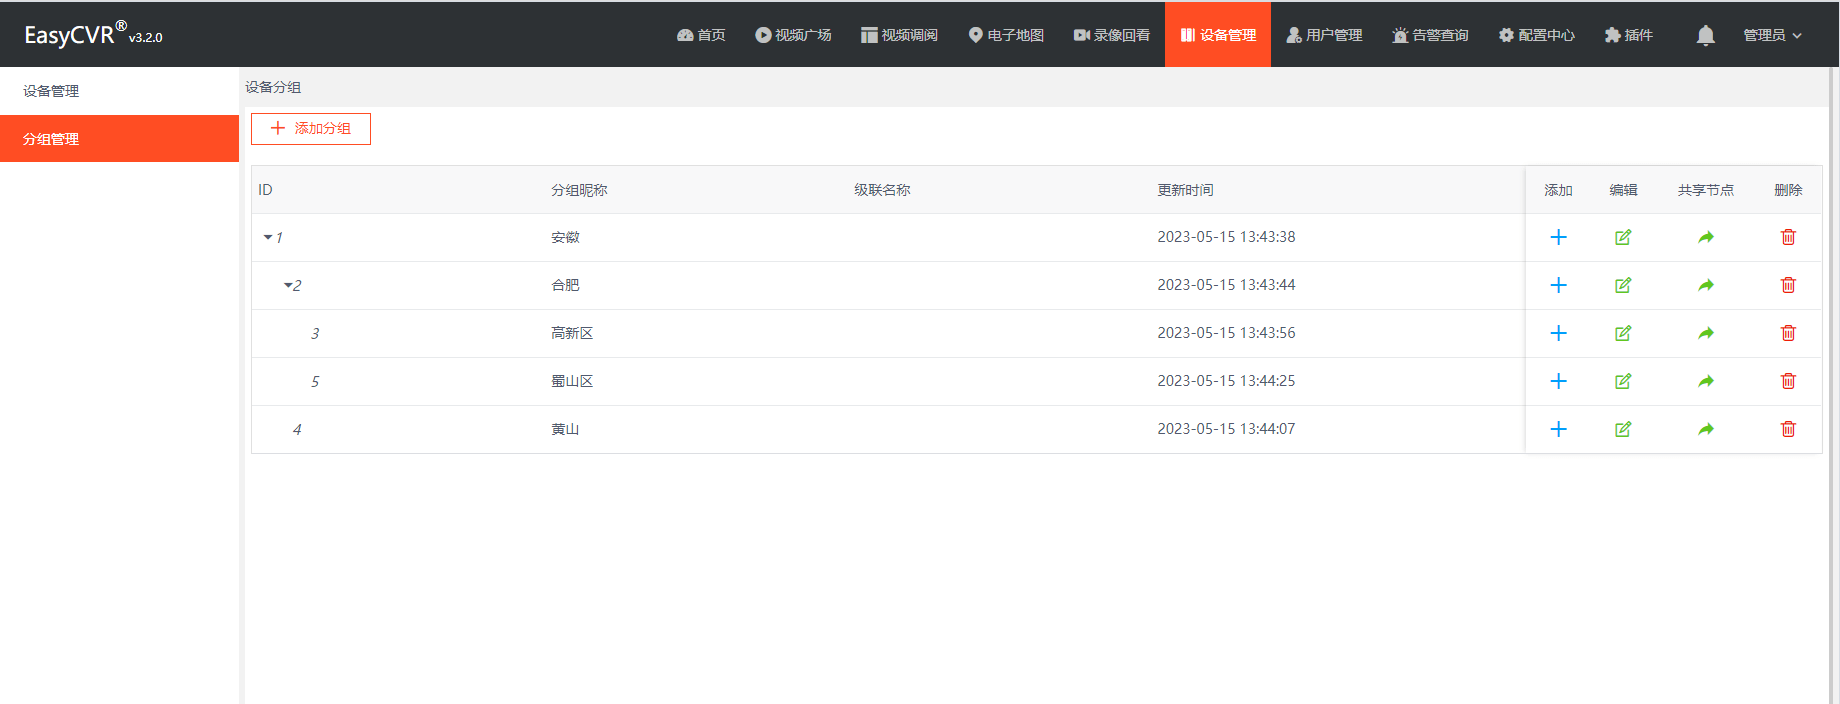Edit the 蜀山区 group
This screenshot has height=704, width=1840.
pos(1623,381)
